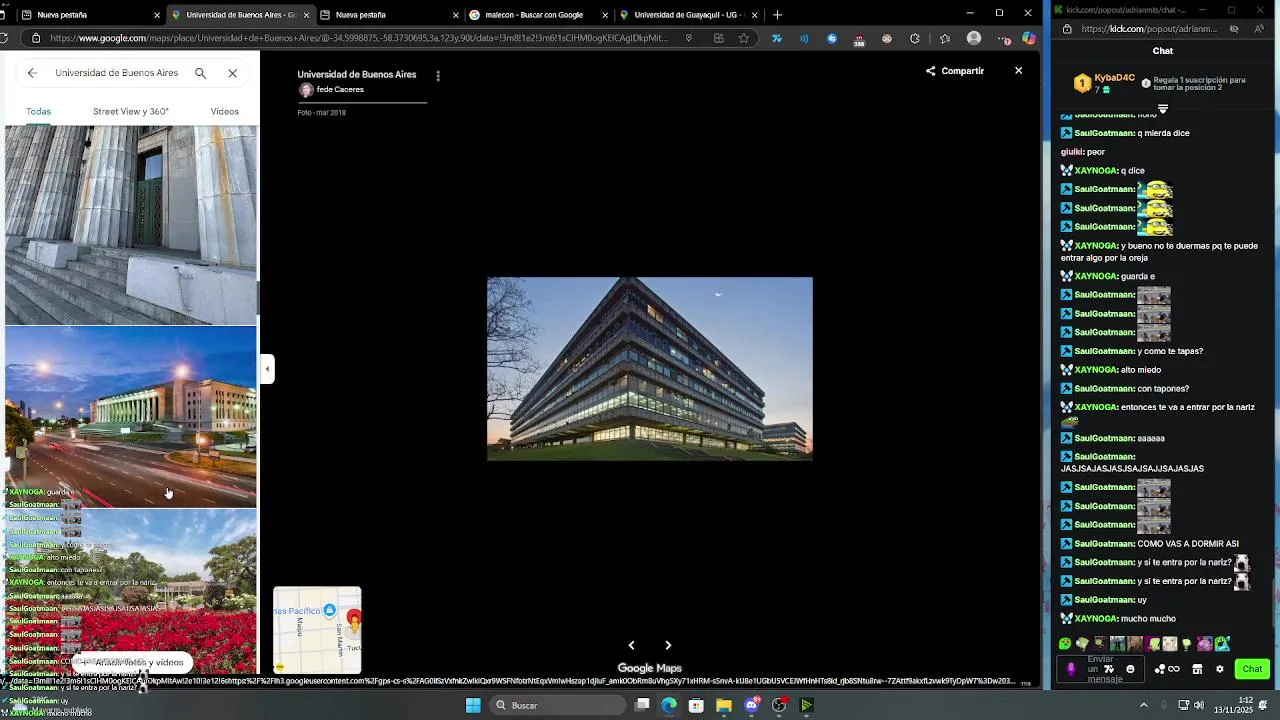Image resolution: width=1280 pixels, height=720 pixels.
Task: Click the Añadir fotos y vídeos button
Action: [133, 662]
